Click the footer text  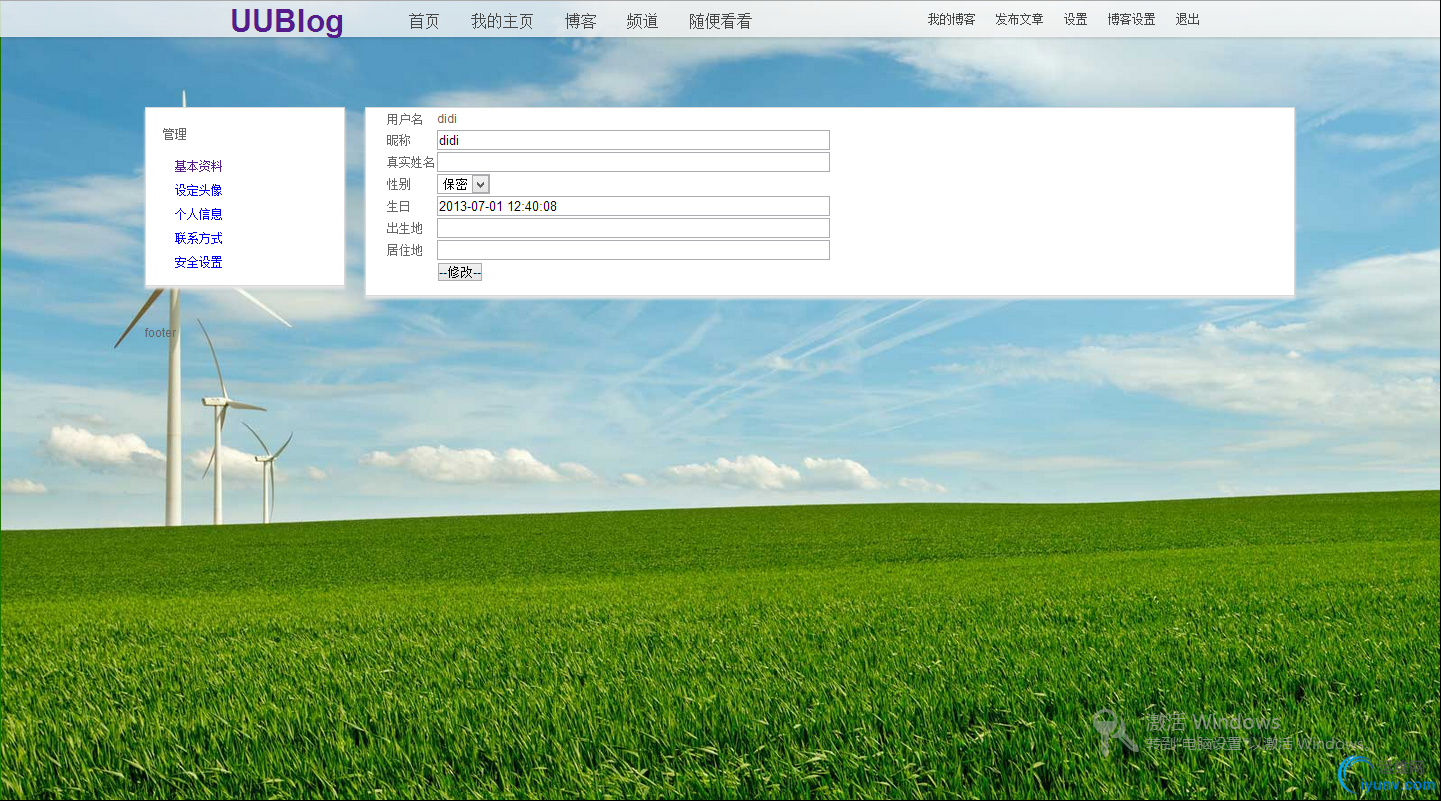coord(160,333)
